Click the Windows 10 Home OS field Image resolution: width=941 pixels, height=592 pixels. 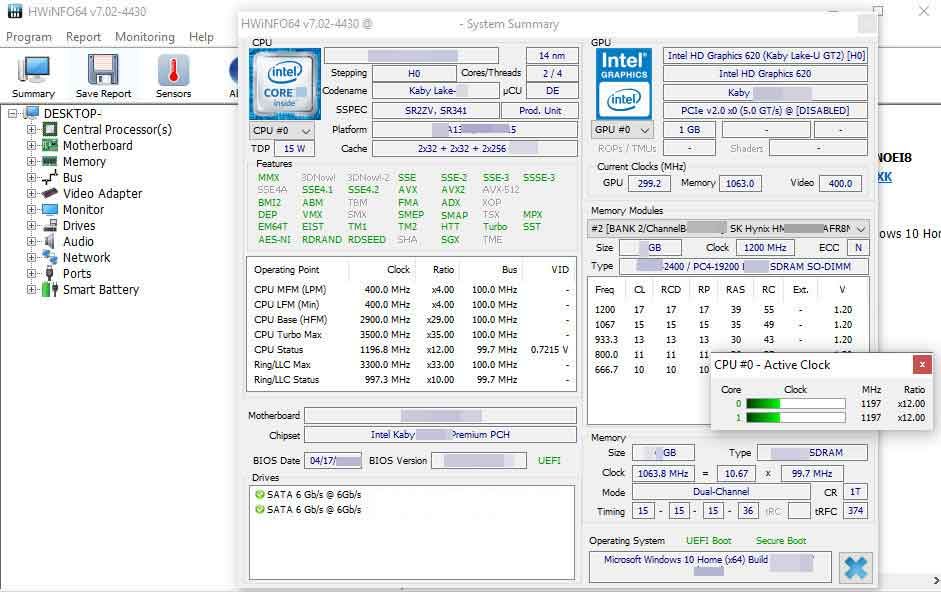click(x=710, y=566)
